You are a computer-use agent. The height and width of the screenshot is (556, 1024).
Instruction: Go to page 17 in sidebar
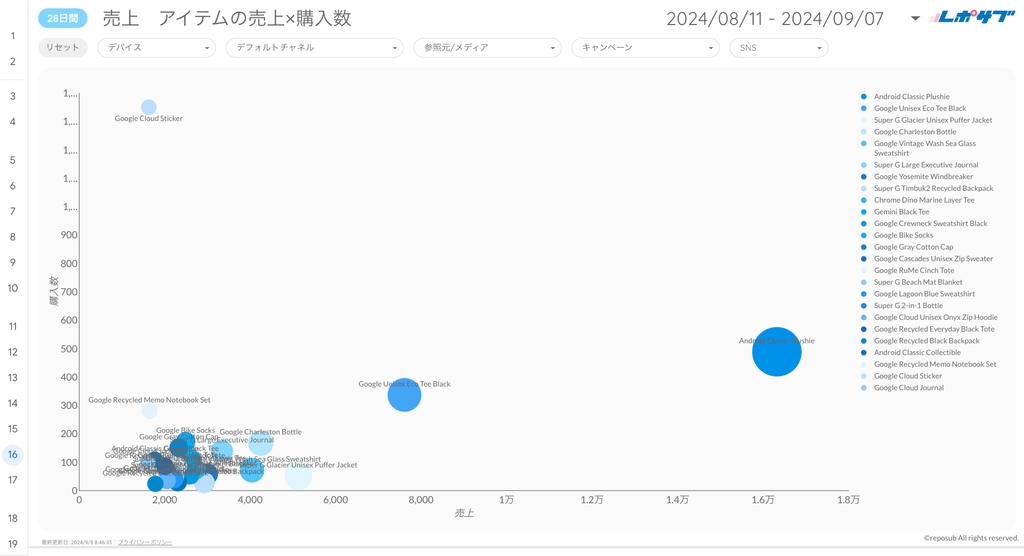[13, 480]
